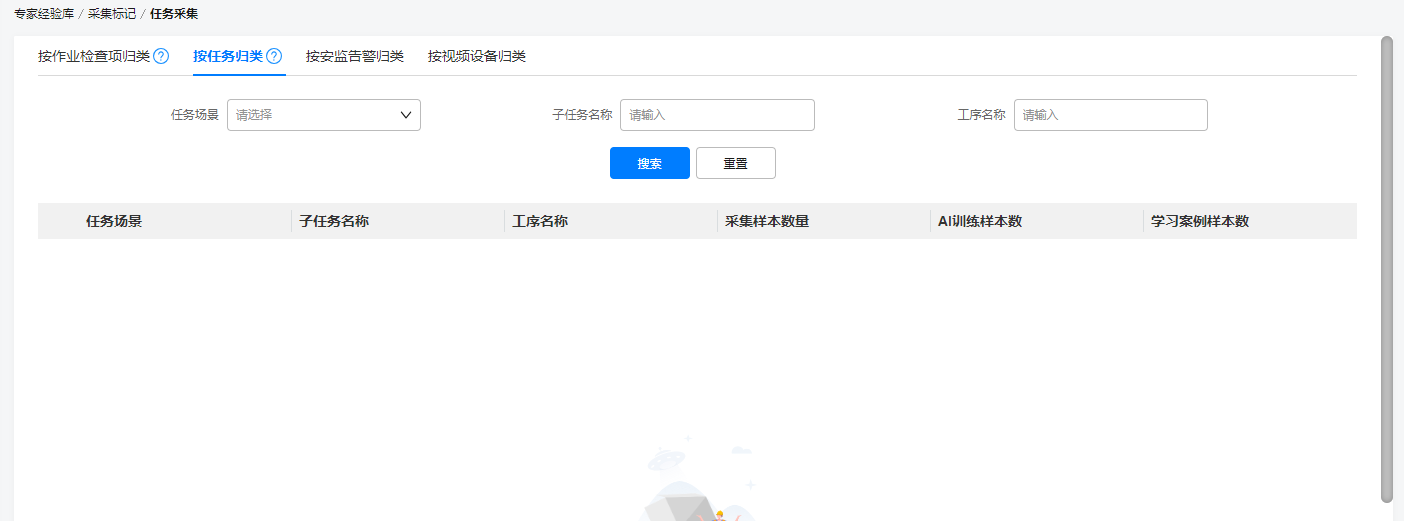The width and height of the screenshot is (1404, 521).
Task: Click the 搜索 button
Action: point(650,163)
